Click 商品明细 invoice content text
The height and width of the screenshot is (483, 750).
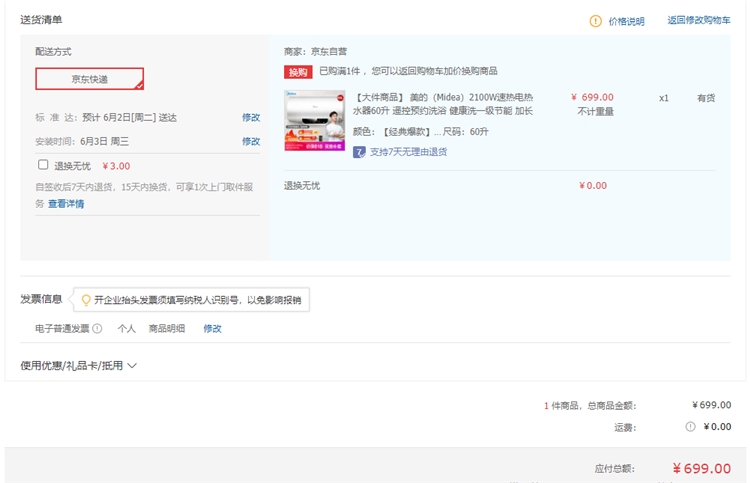point(166,329)
